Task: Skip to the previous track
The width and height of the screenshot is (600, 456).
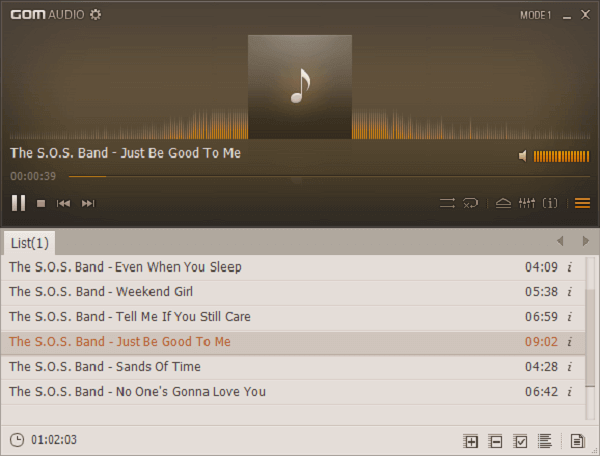Action: (x=64, y=204)
